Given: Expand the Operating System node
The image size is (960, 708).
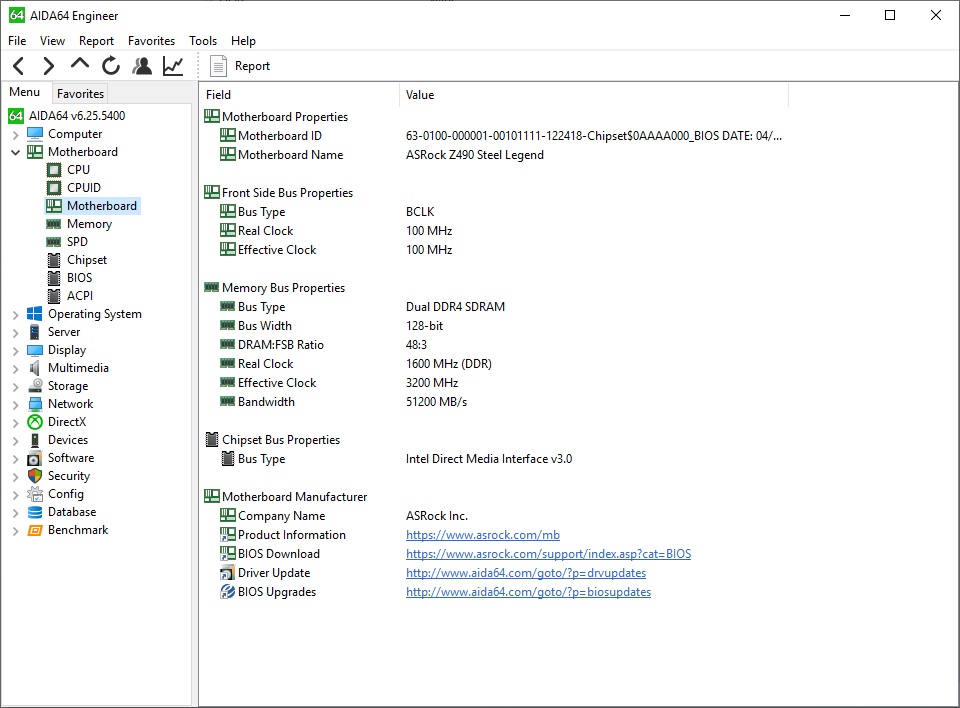Looking at the screenshot, I should 15,314.
